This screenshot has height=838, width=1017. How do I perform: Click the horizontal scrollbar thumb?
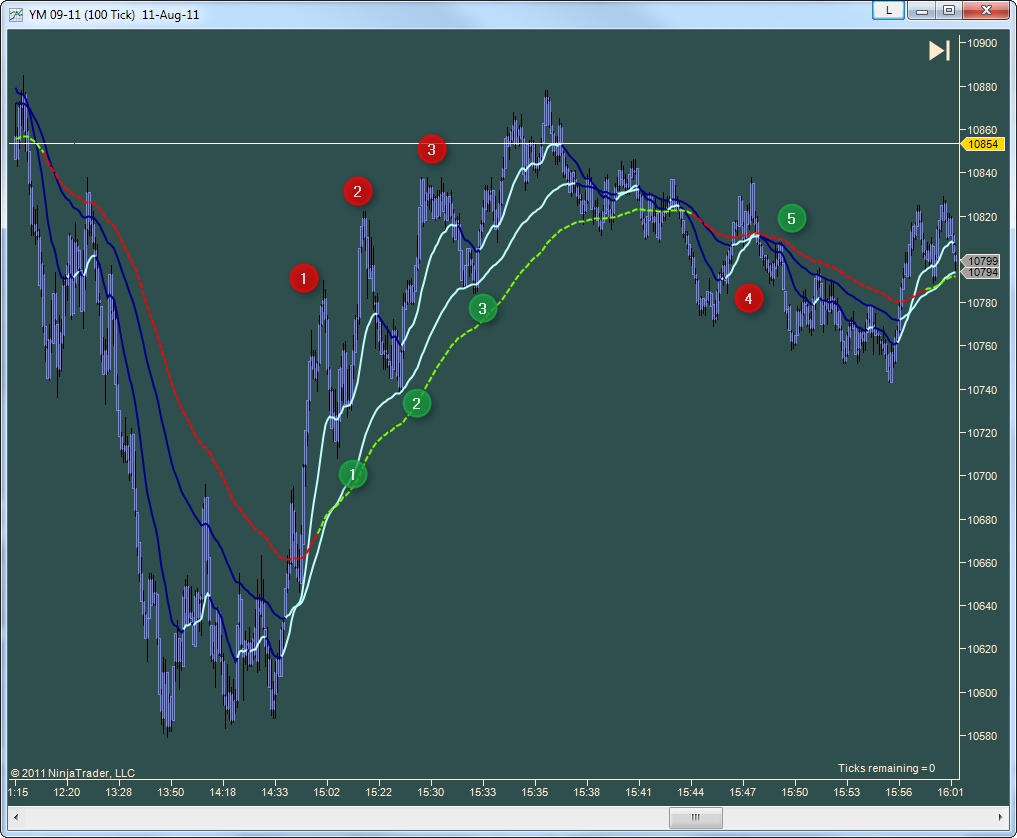pos(695,817)
